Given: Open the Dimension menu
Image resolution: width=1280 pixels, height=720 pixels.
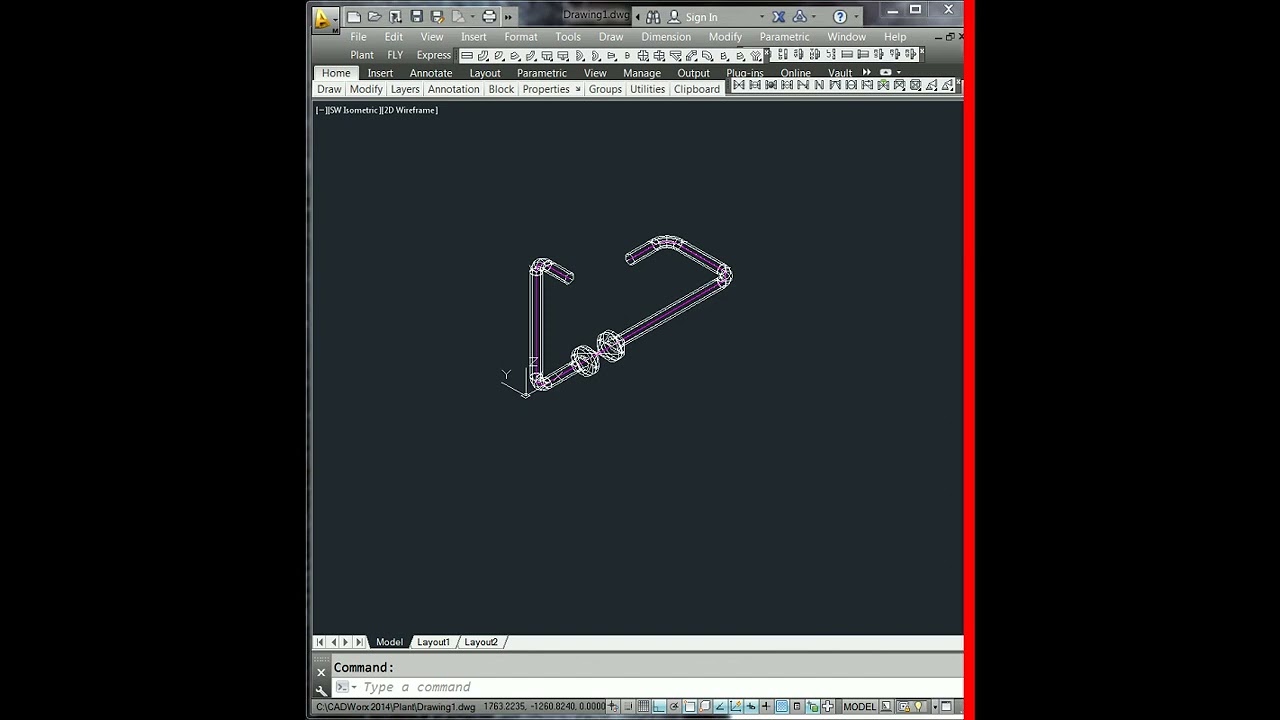Looking at the screenshot, I should click(x=666, y=37).
